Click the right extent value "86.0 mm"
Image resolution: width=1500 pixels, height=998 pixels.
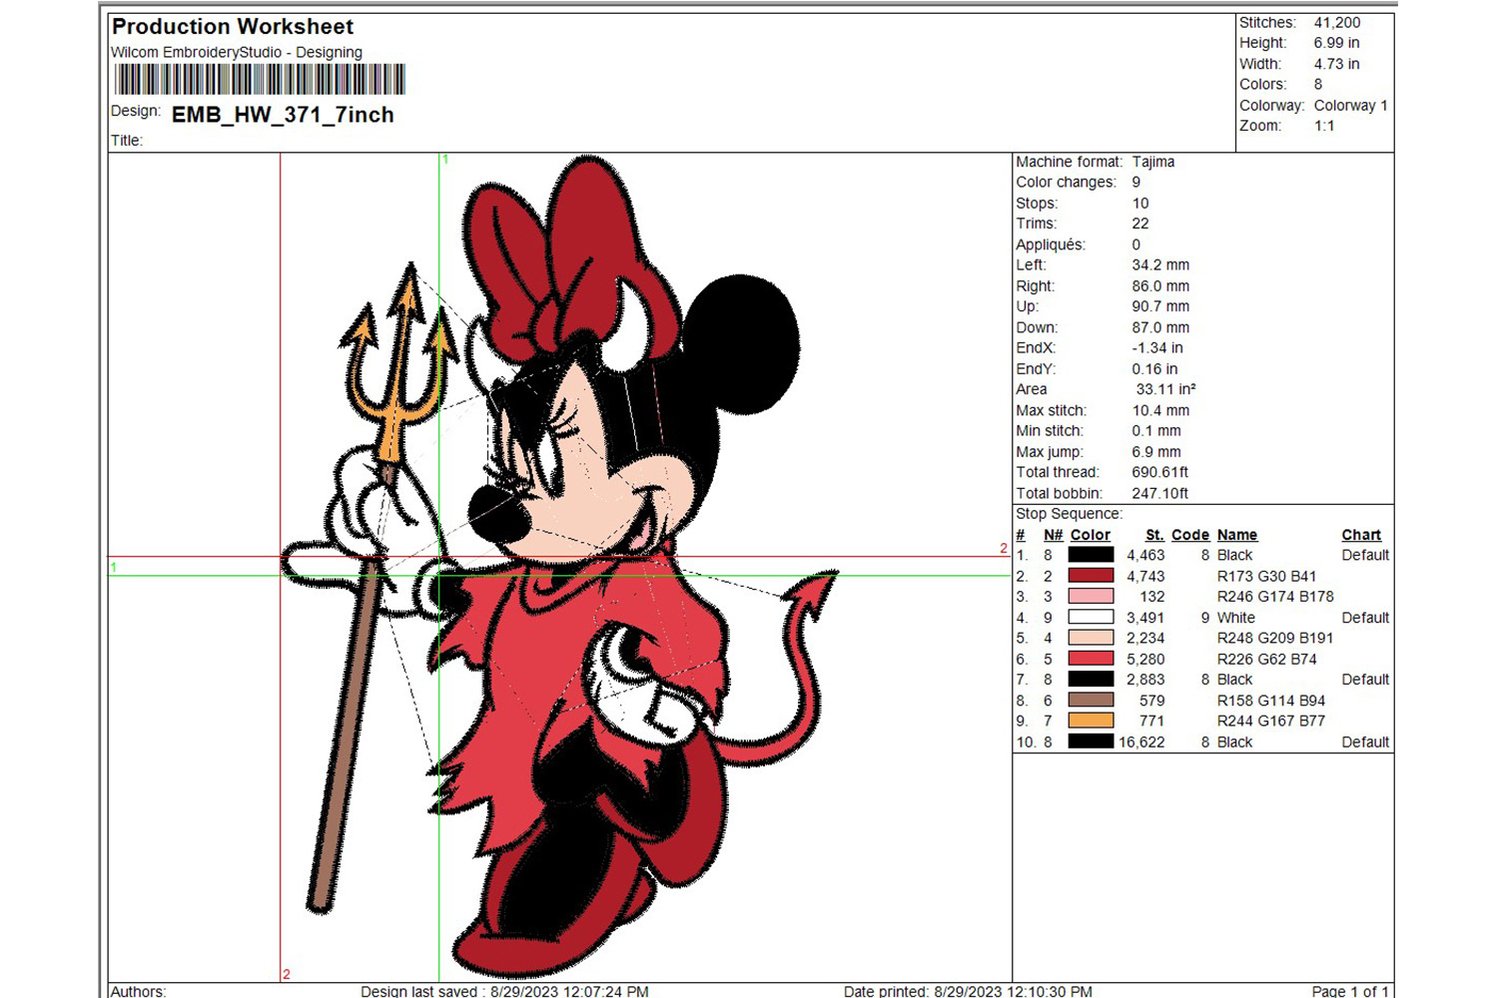(1161, 286)
